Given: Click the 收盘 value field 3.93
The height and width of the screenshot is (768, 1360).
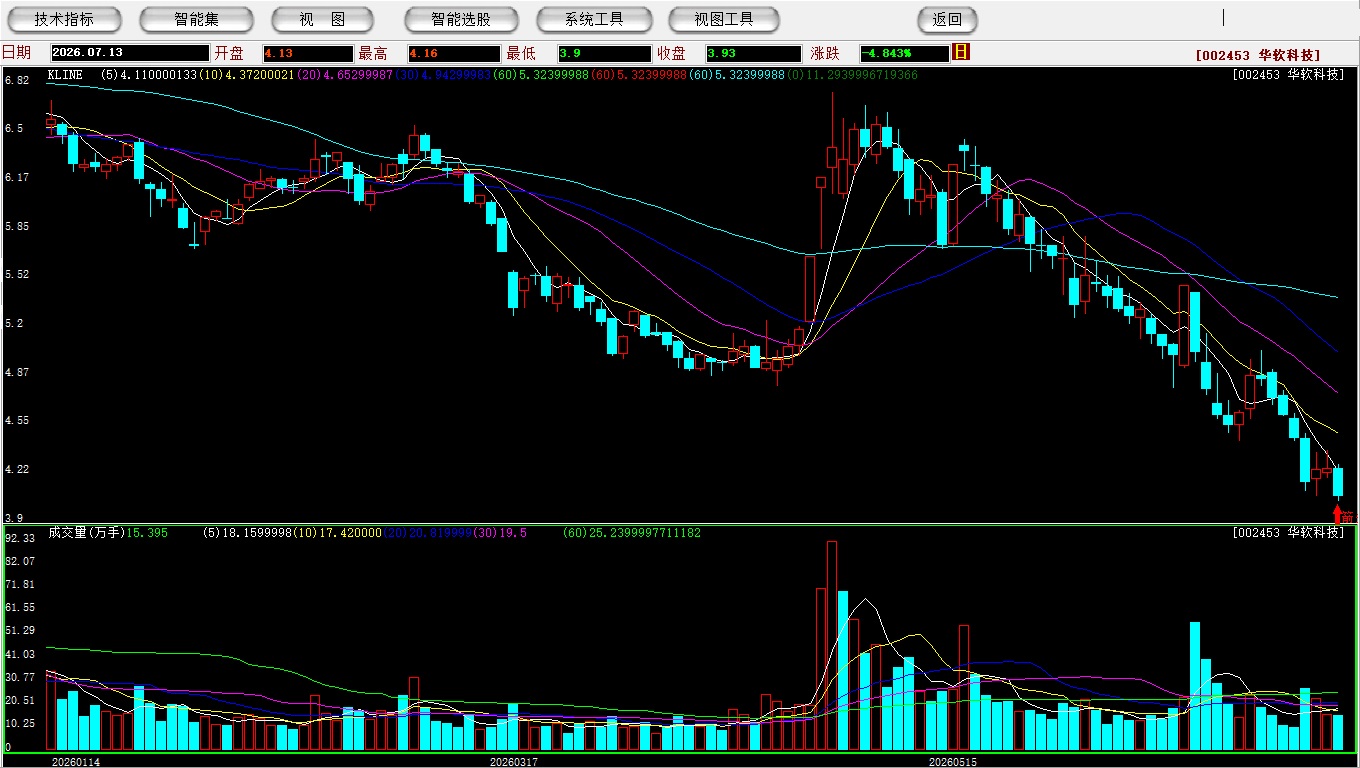Looking at the screenshot, I should pyautogui.click(x=753, y=53).
